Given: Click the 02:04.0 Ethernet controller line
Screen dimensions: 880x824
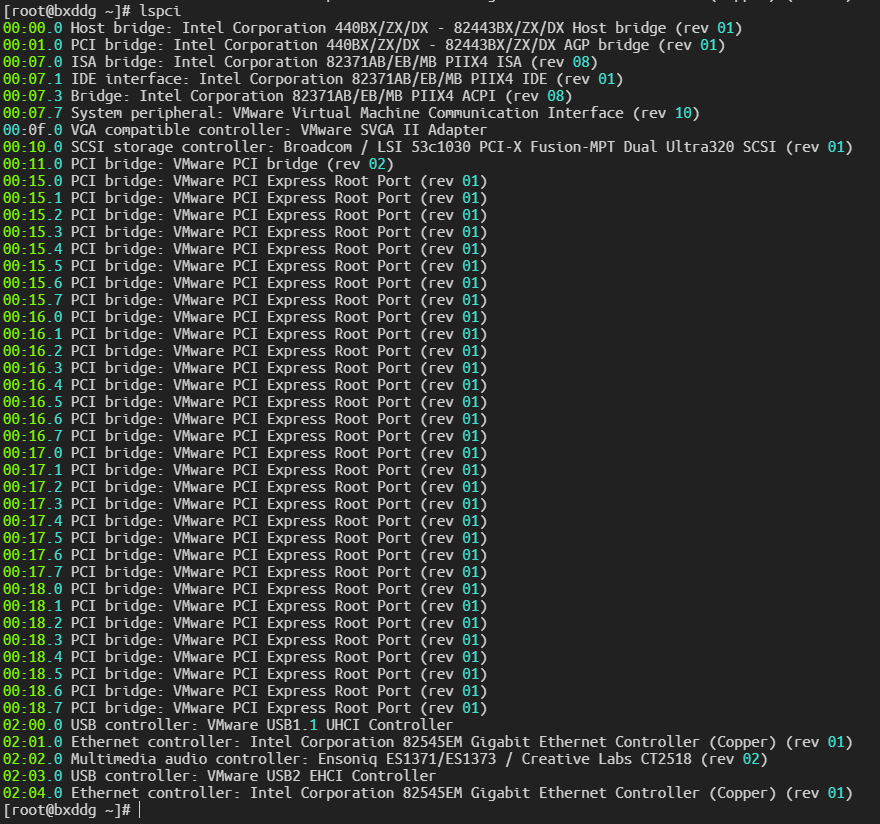Looking at the screenshot, I should (428, 793).
